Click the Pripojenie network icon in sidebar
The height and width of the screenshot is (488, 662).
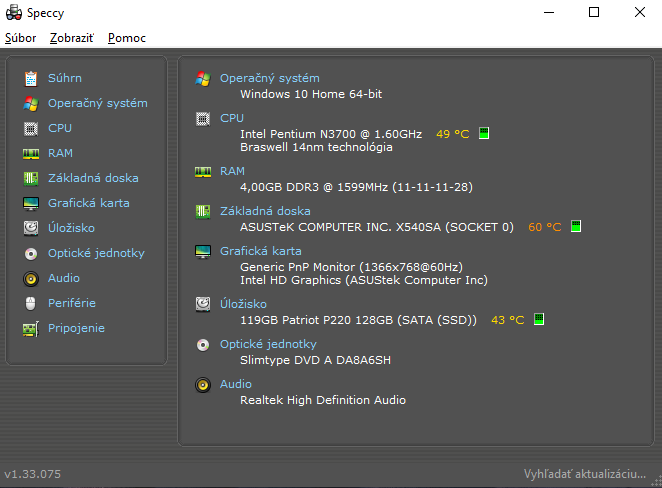31,328
